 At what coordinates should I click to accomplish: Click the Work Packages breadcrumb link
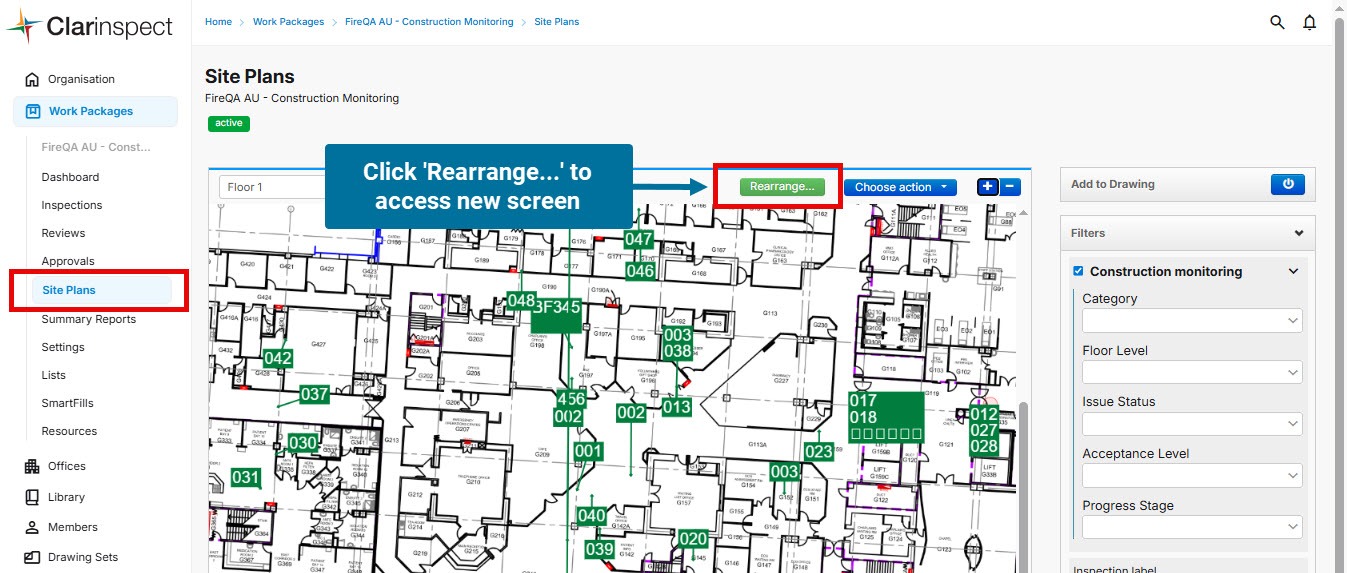tap(286, 21)
